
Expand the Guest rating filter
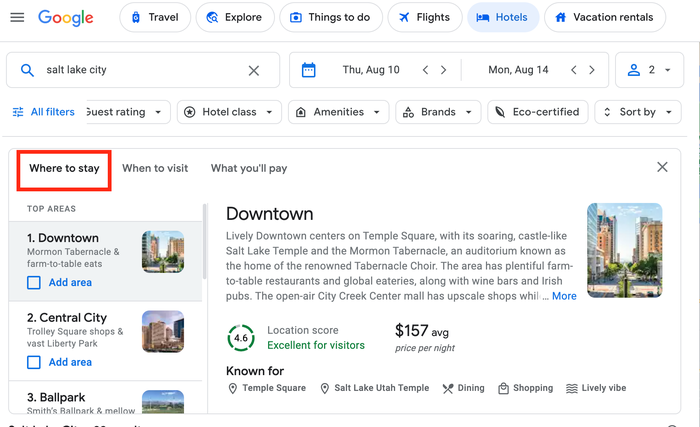pyautogui.click(x=127, y=112)
